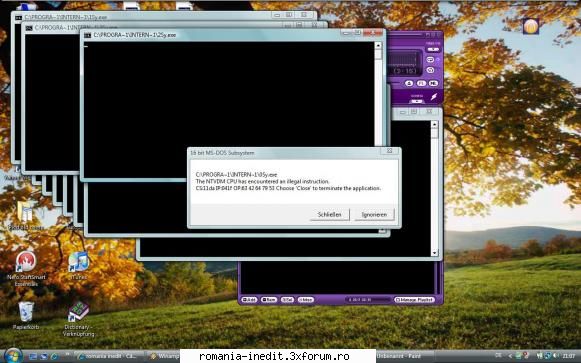Minimize the front 25y.exe console window
The image size is (581, 363).
tap(346, 33)
